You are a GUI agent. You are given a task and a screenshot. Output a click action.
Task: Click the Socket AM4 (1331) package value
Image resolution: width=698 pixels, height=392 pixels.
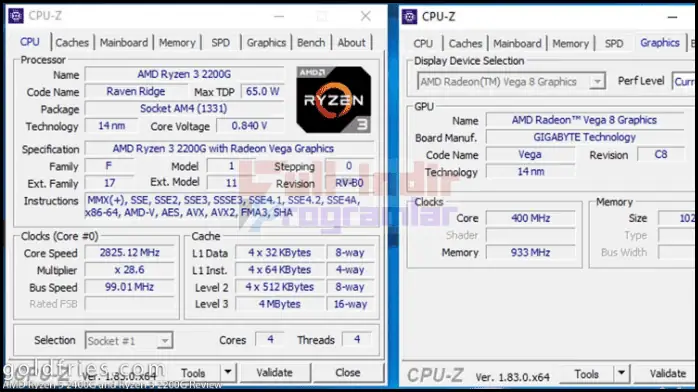(x=184, y=109)
